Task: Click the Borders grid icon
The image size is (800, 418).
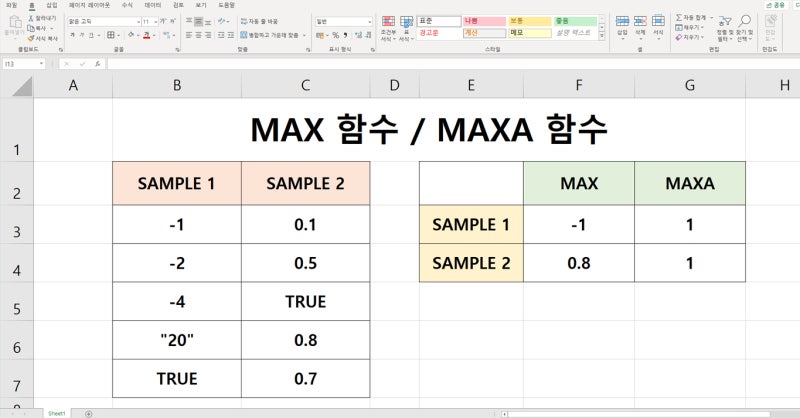Action: (111, 35)
